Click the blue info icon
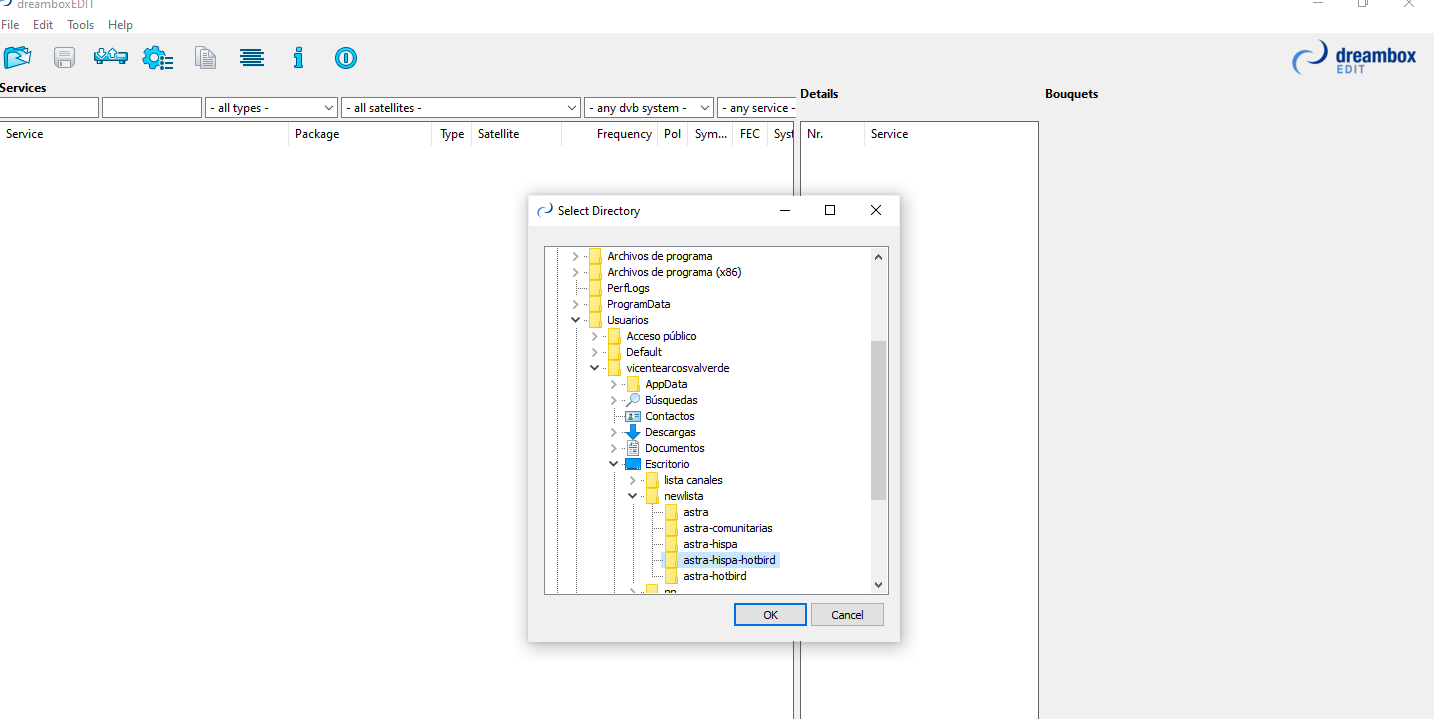This screenshot has width=1434, height=719. pos(298,58)
